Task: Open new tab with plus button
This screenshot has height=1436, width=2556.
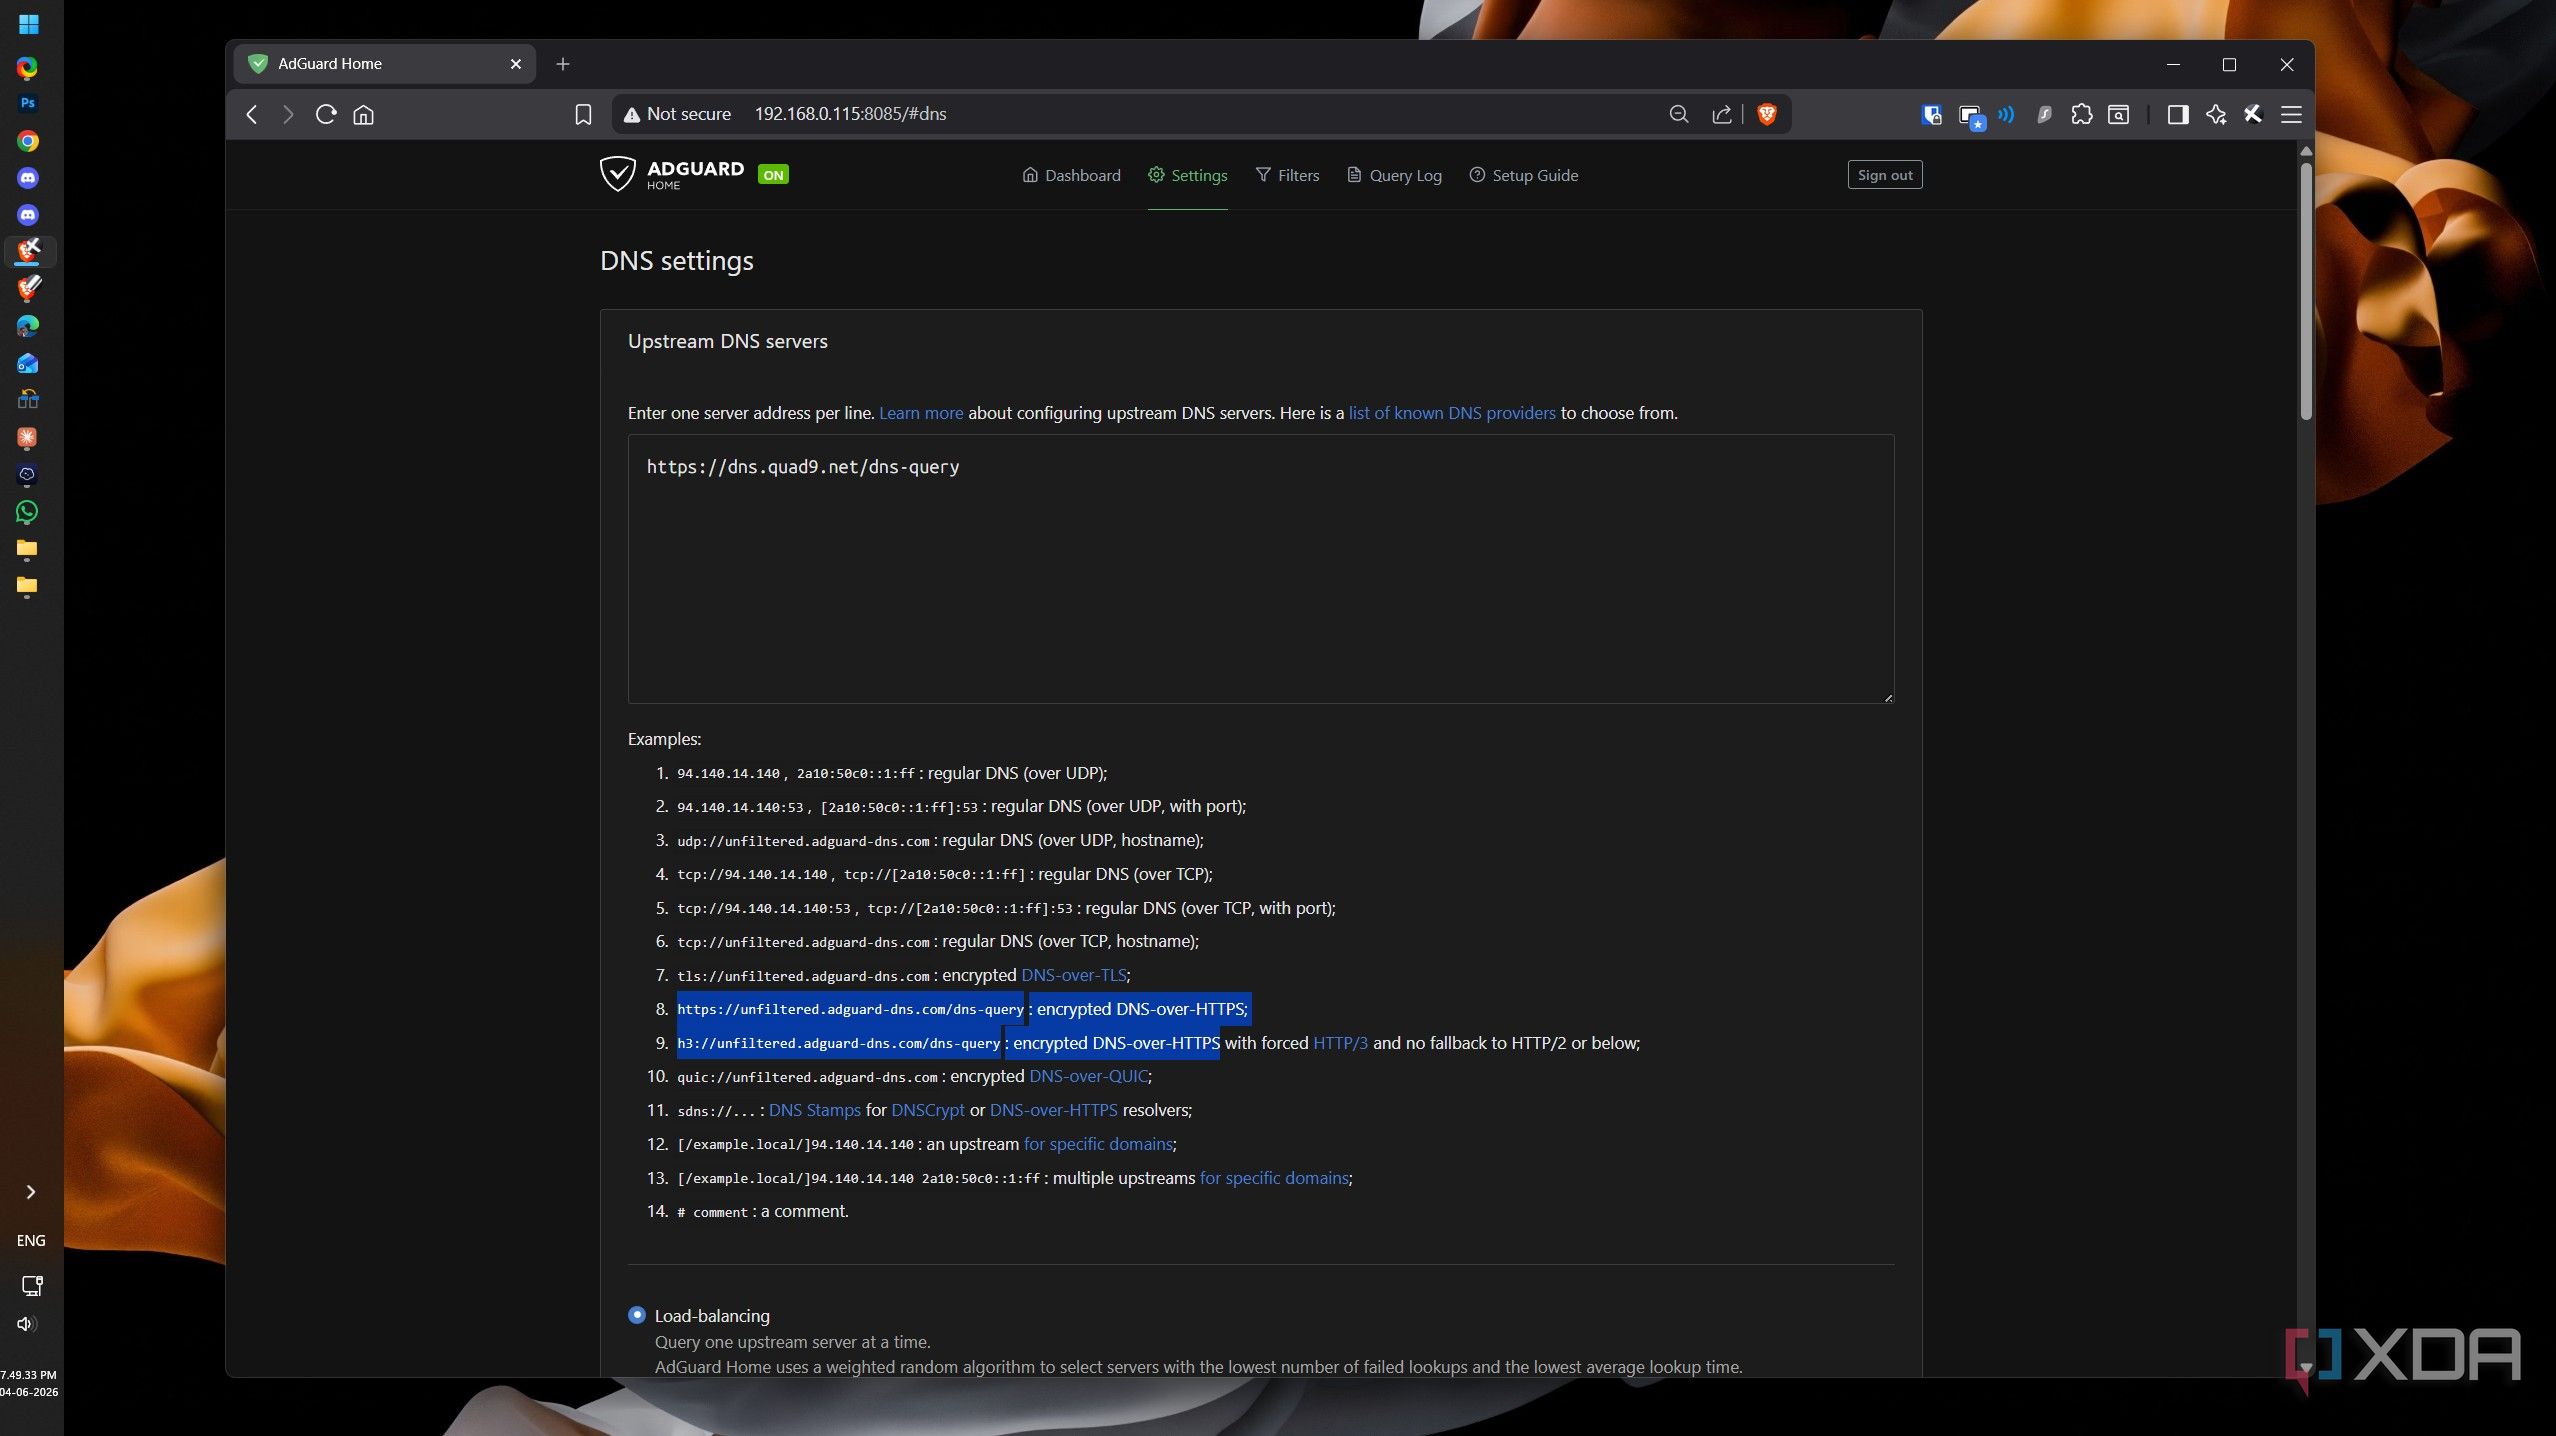Action: tap(563, 64)
